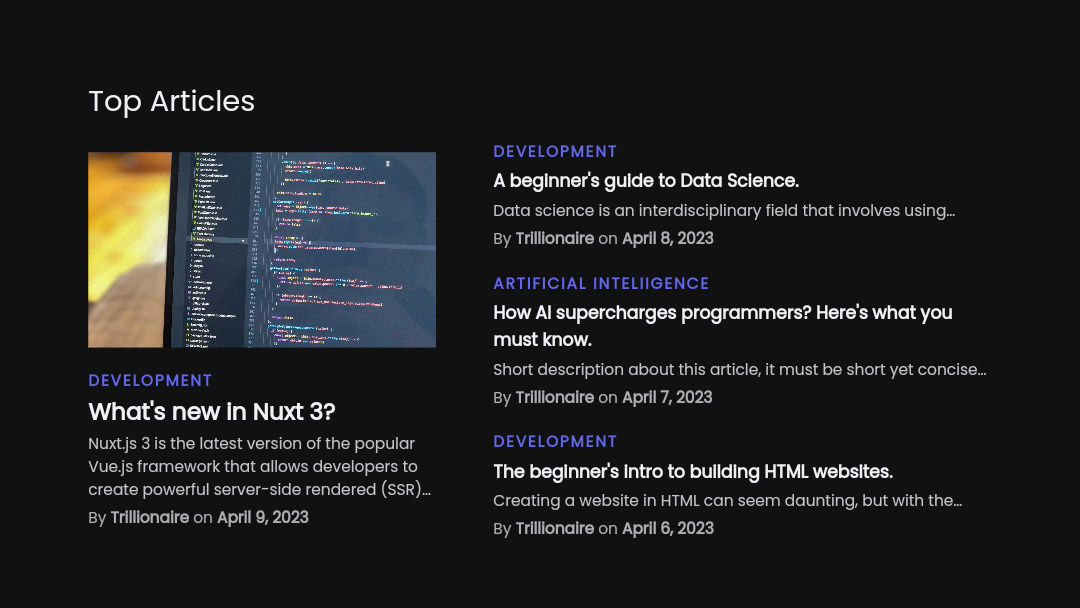The image size is (1080, 608).
Task: Select DEVELOPMENT category above the Data Science article
Action: [555, 152]
